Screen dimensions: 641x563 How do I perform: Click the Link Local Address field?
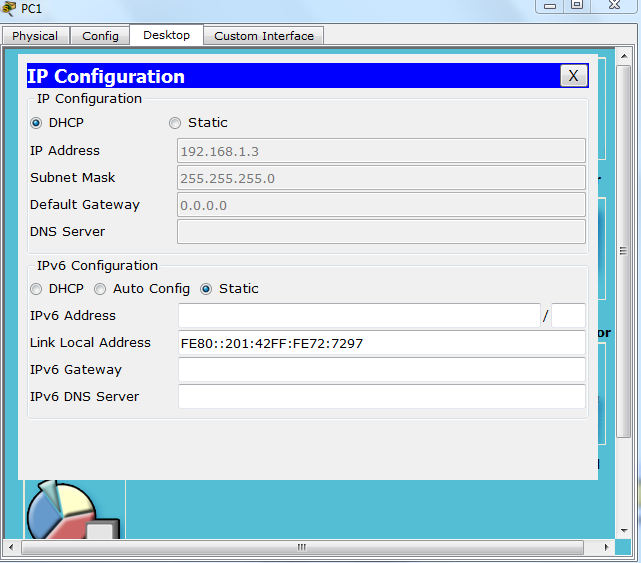(x=382, y=343)
